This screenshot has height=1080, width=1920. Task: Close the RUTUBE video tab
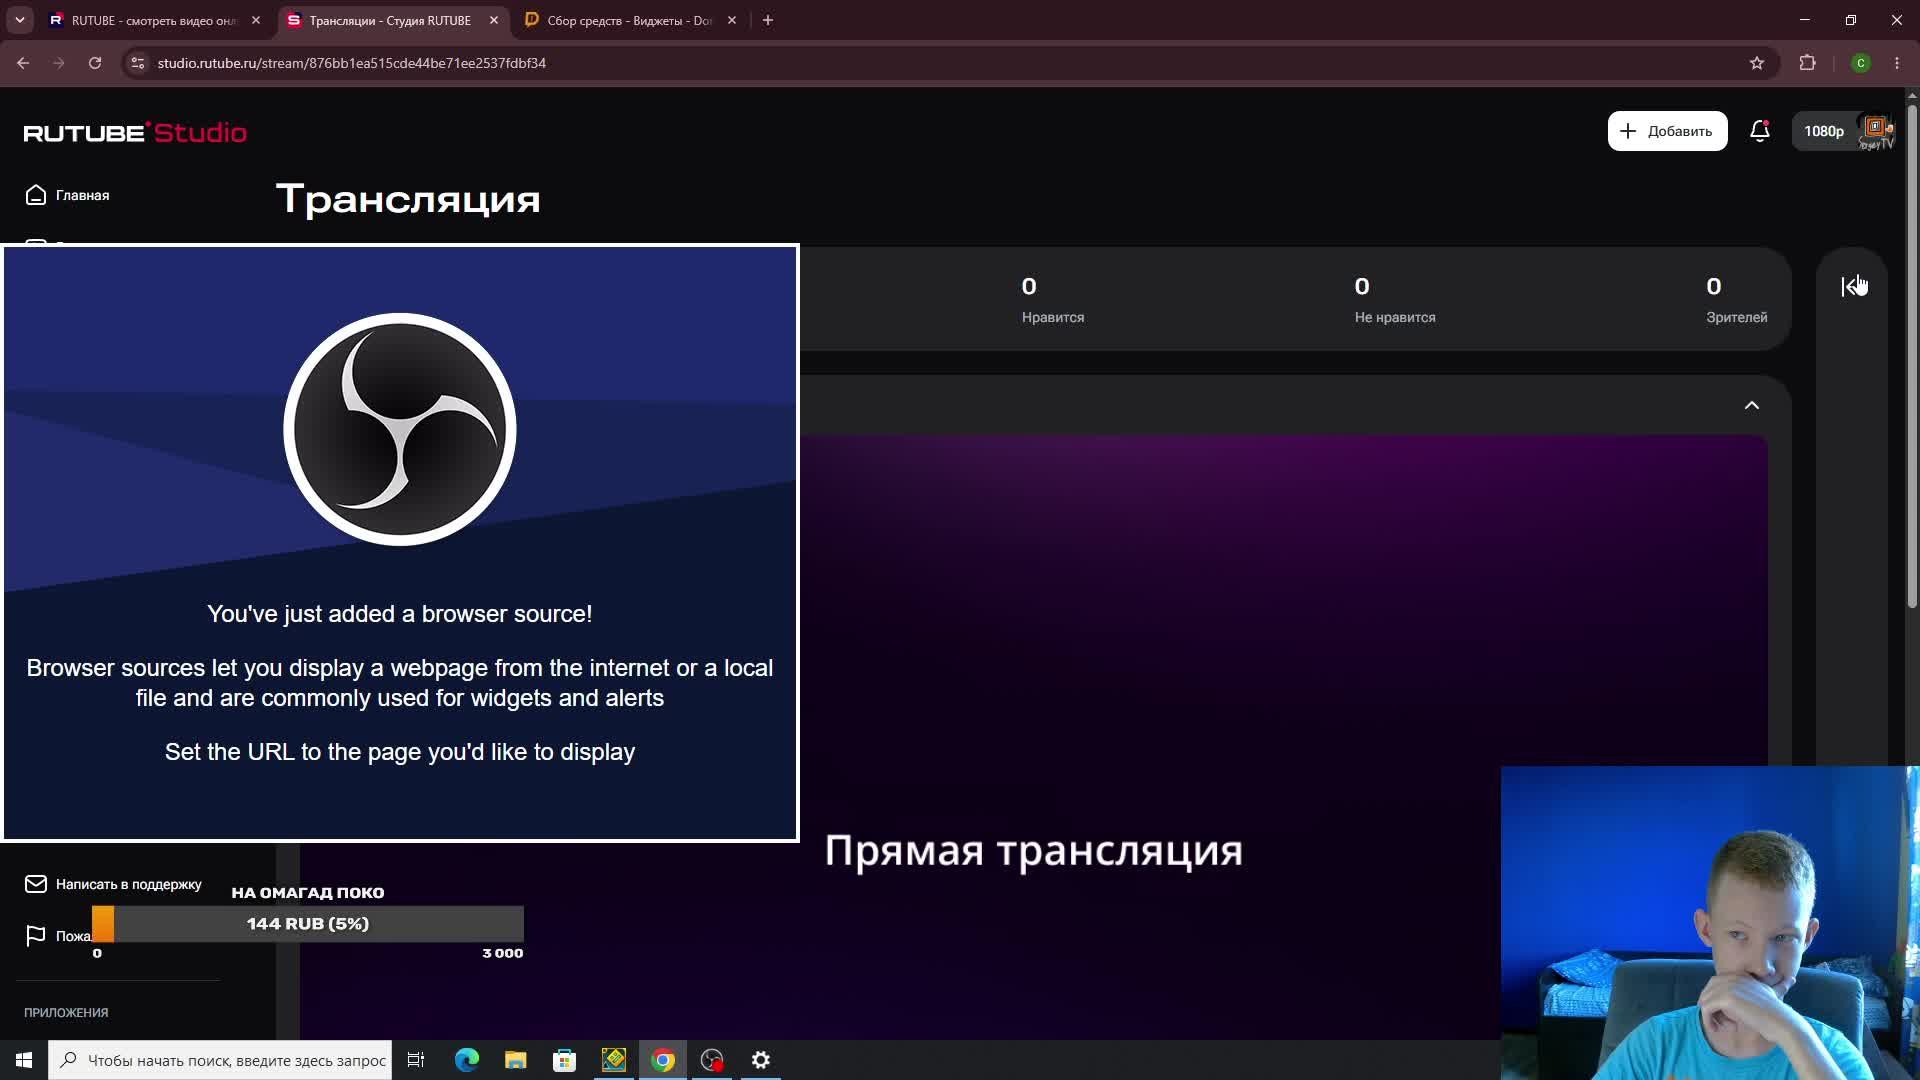[256, 20]
